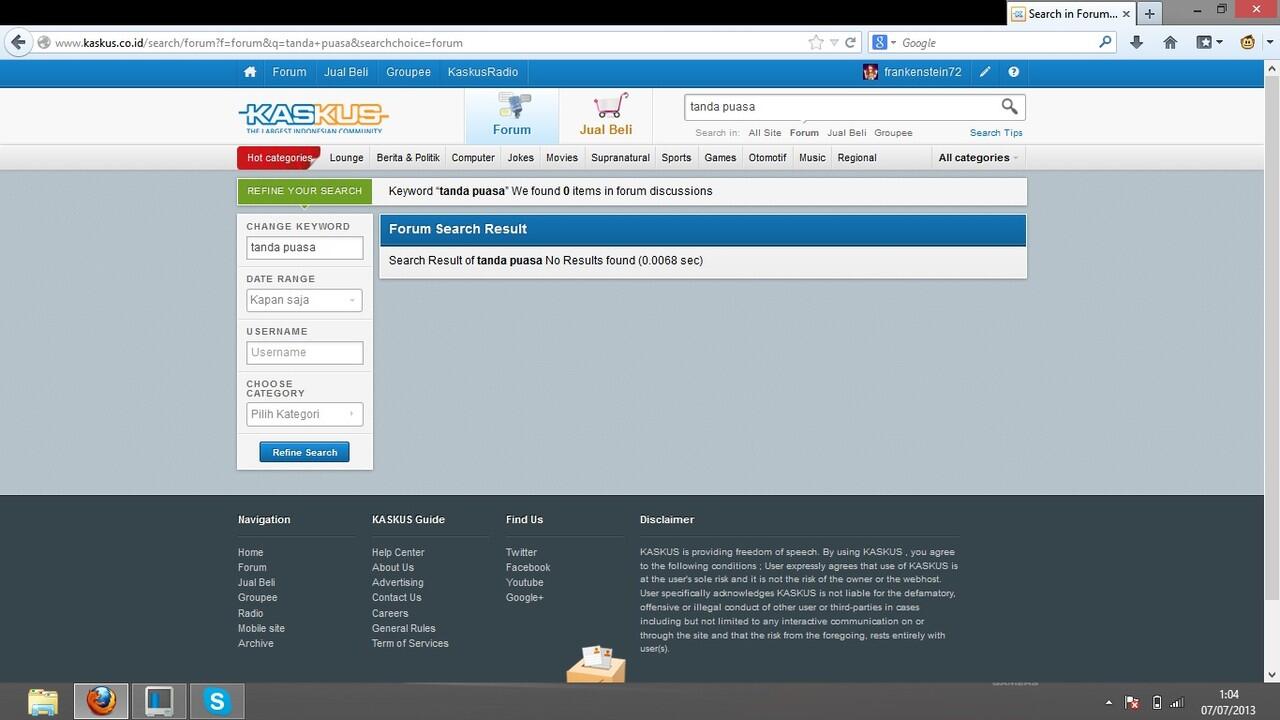Click the pencil edit icon beside username
This screenshot has height=720, width=1280.
(985, 72)
